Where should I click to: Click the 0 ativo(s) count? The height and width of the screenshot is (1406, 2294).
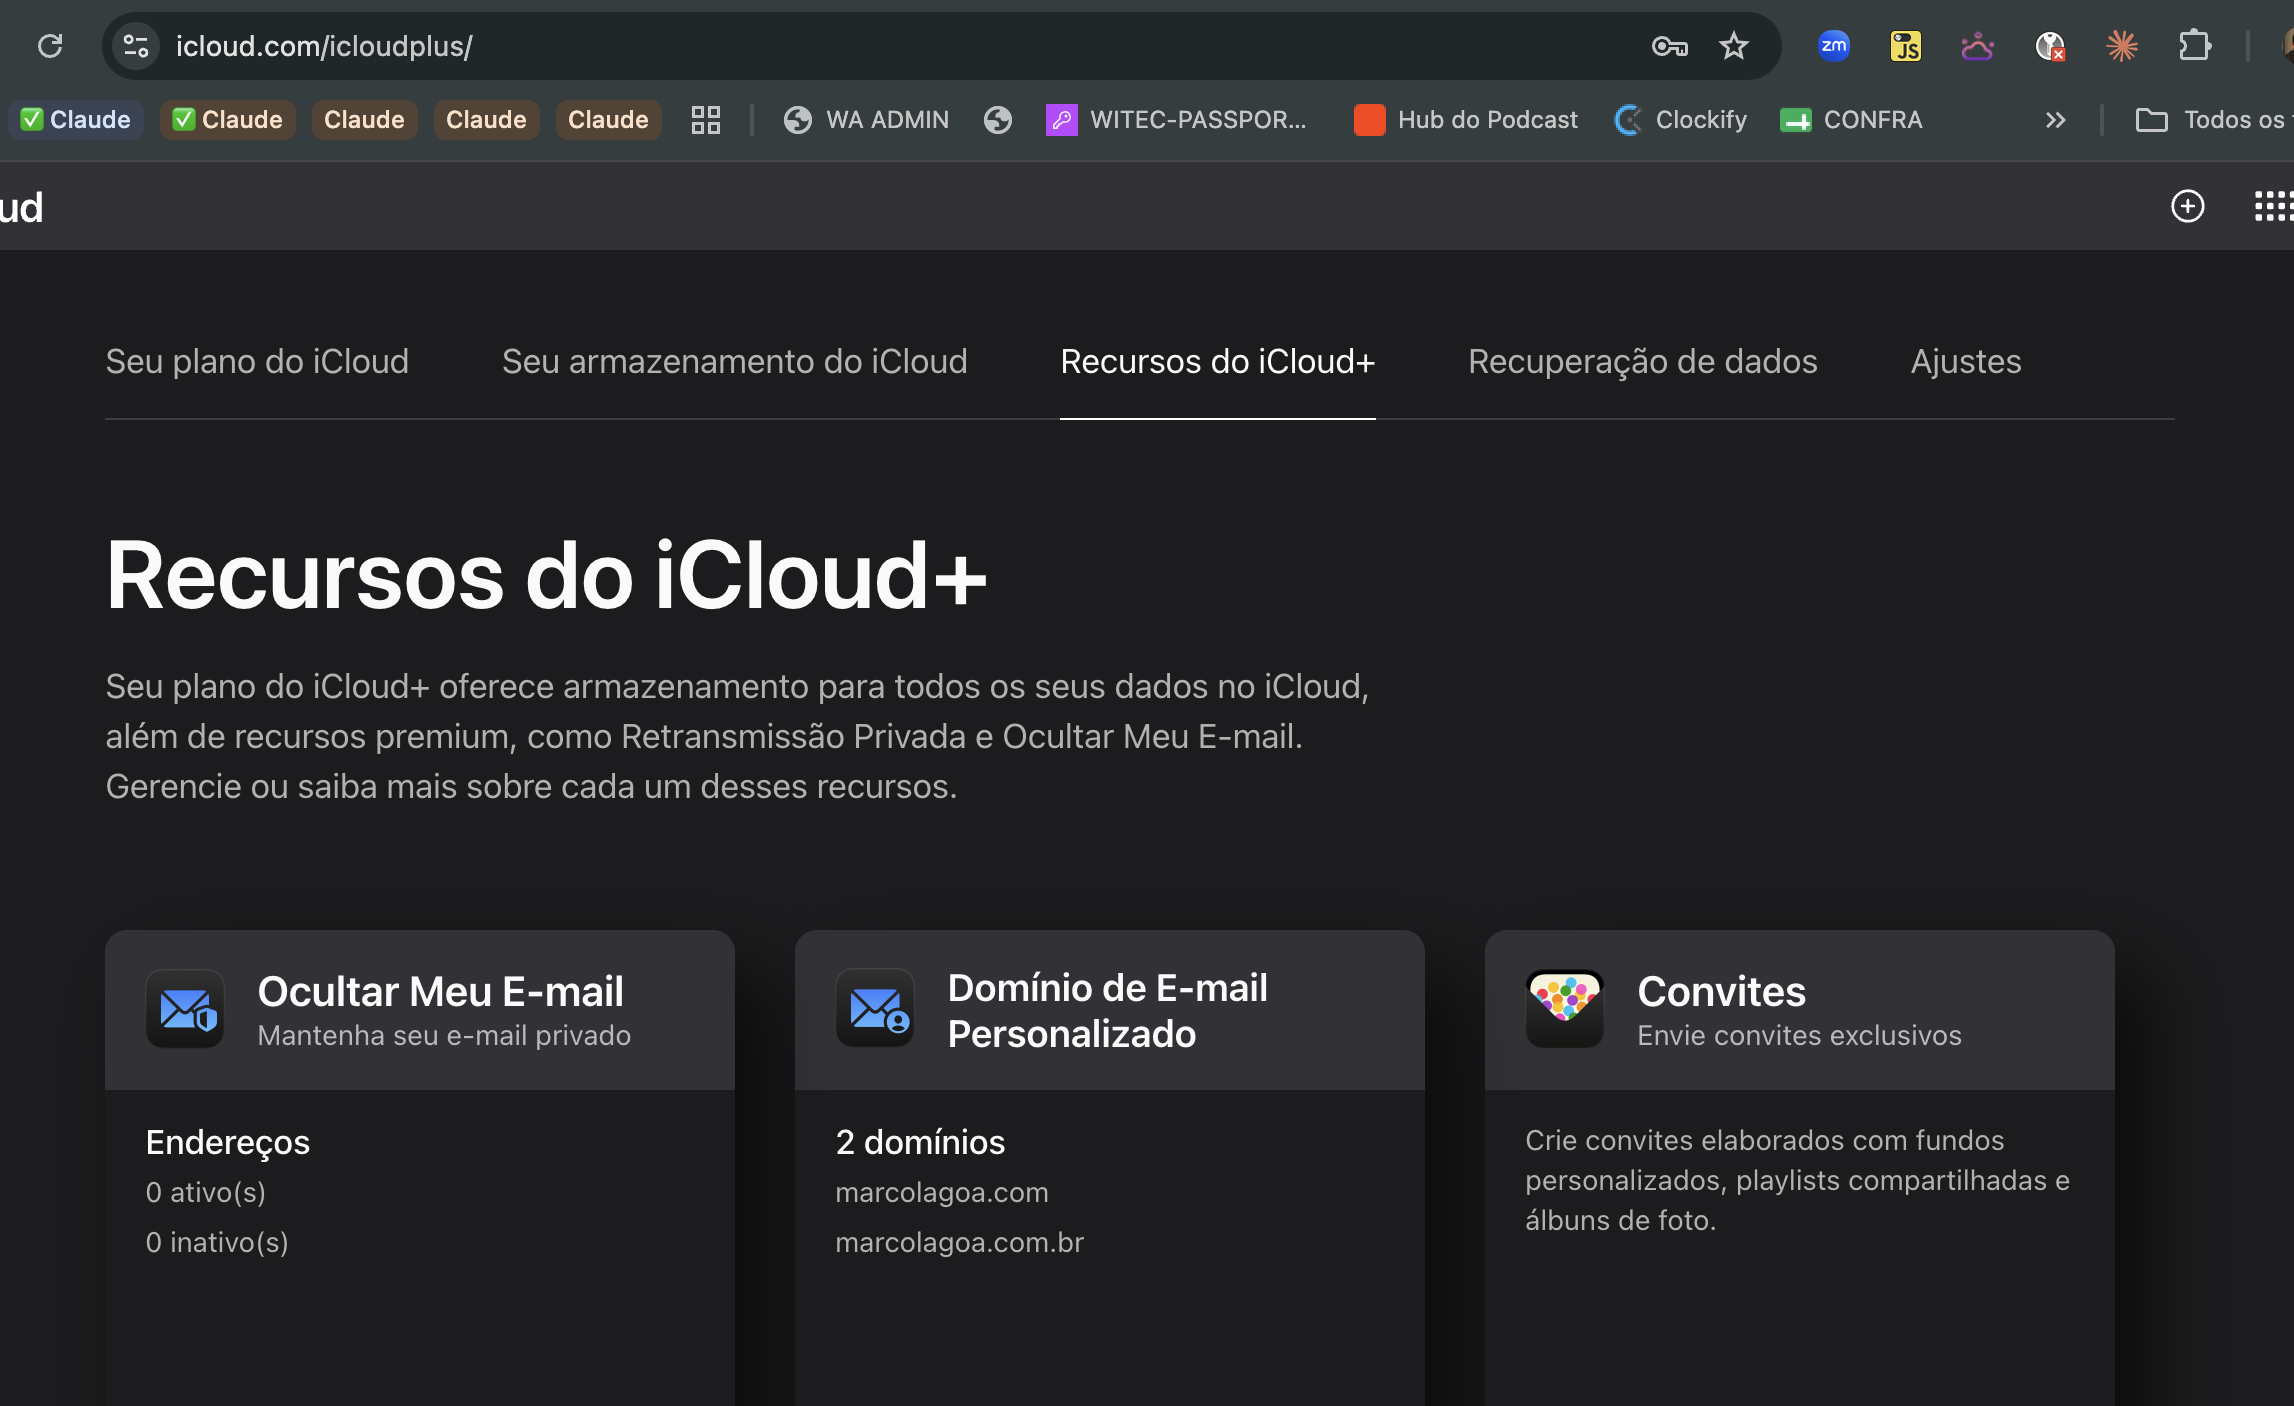206,1192
